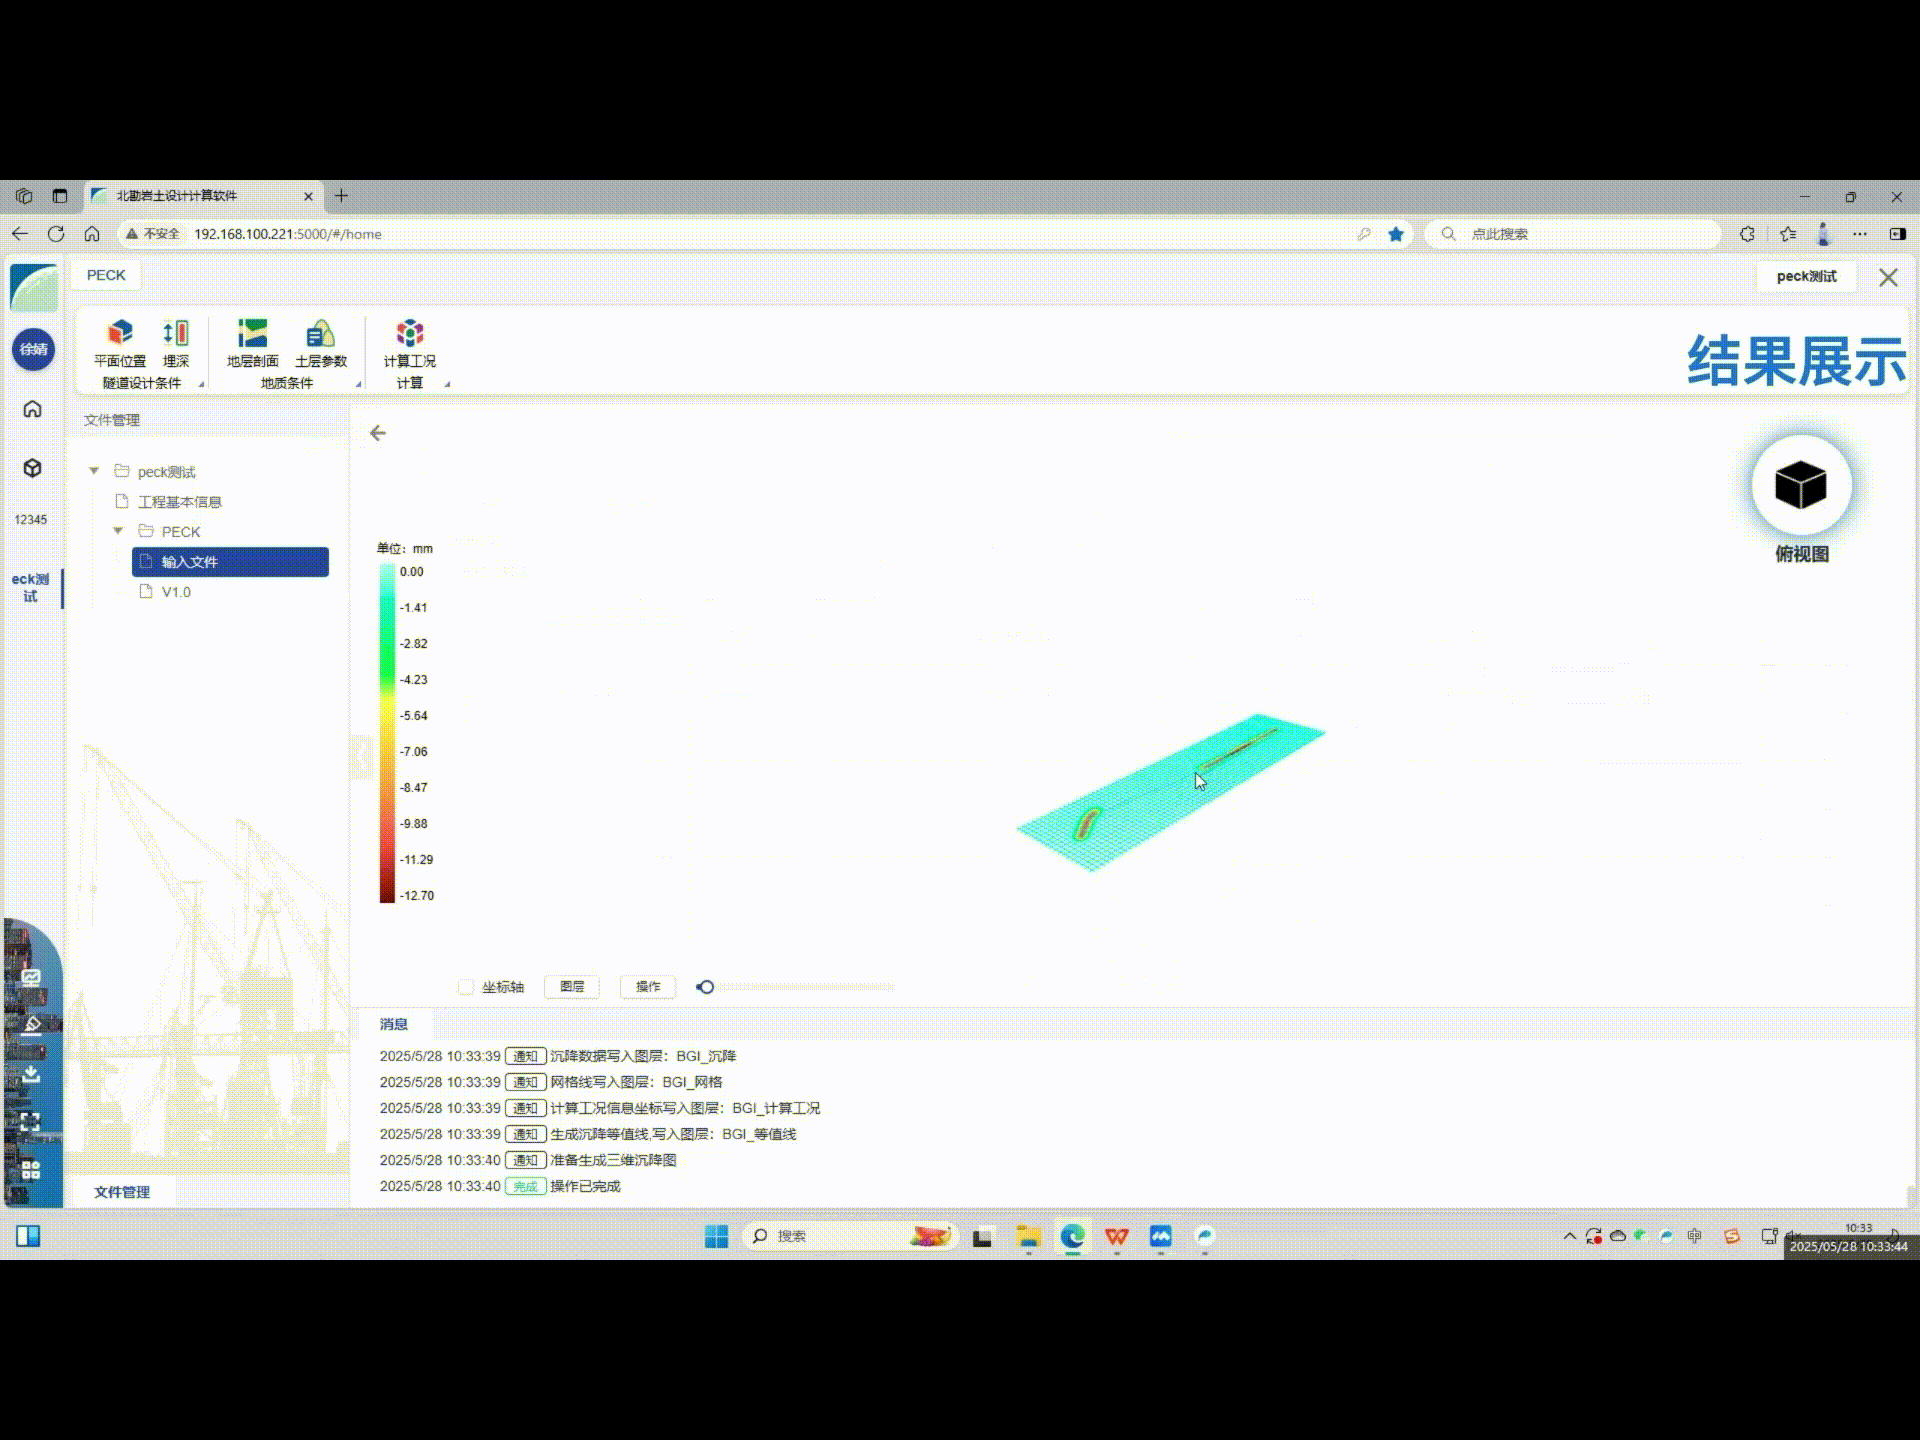Click the 图层 layers button
The height and width of the screenshot is (1440, 1920).
point(572,987)
